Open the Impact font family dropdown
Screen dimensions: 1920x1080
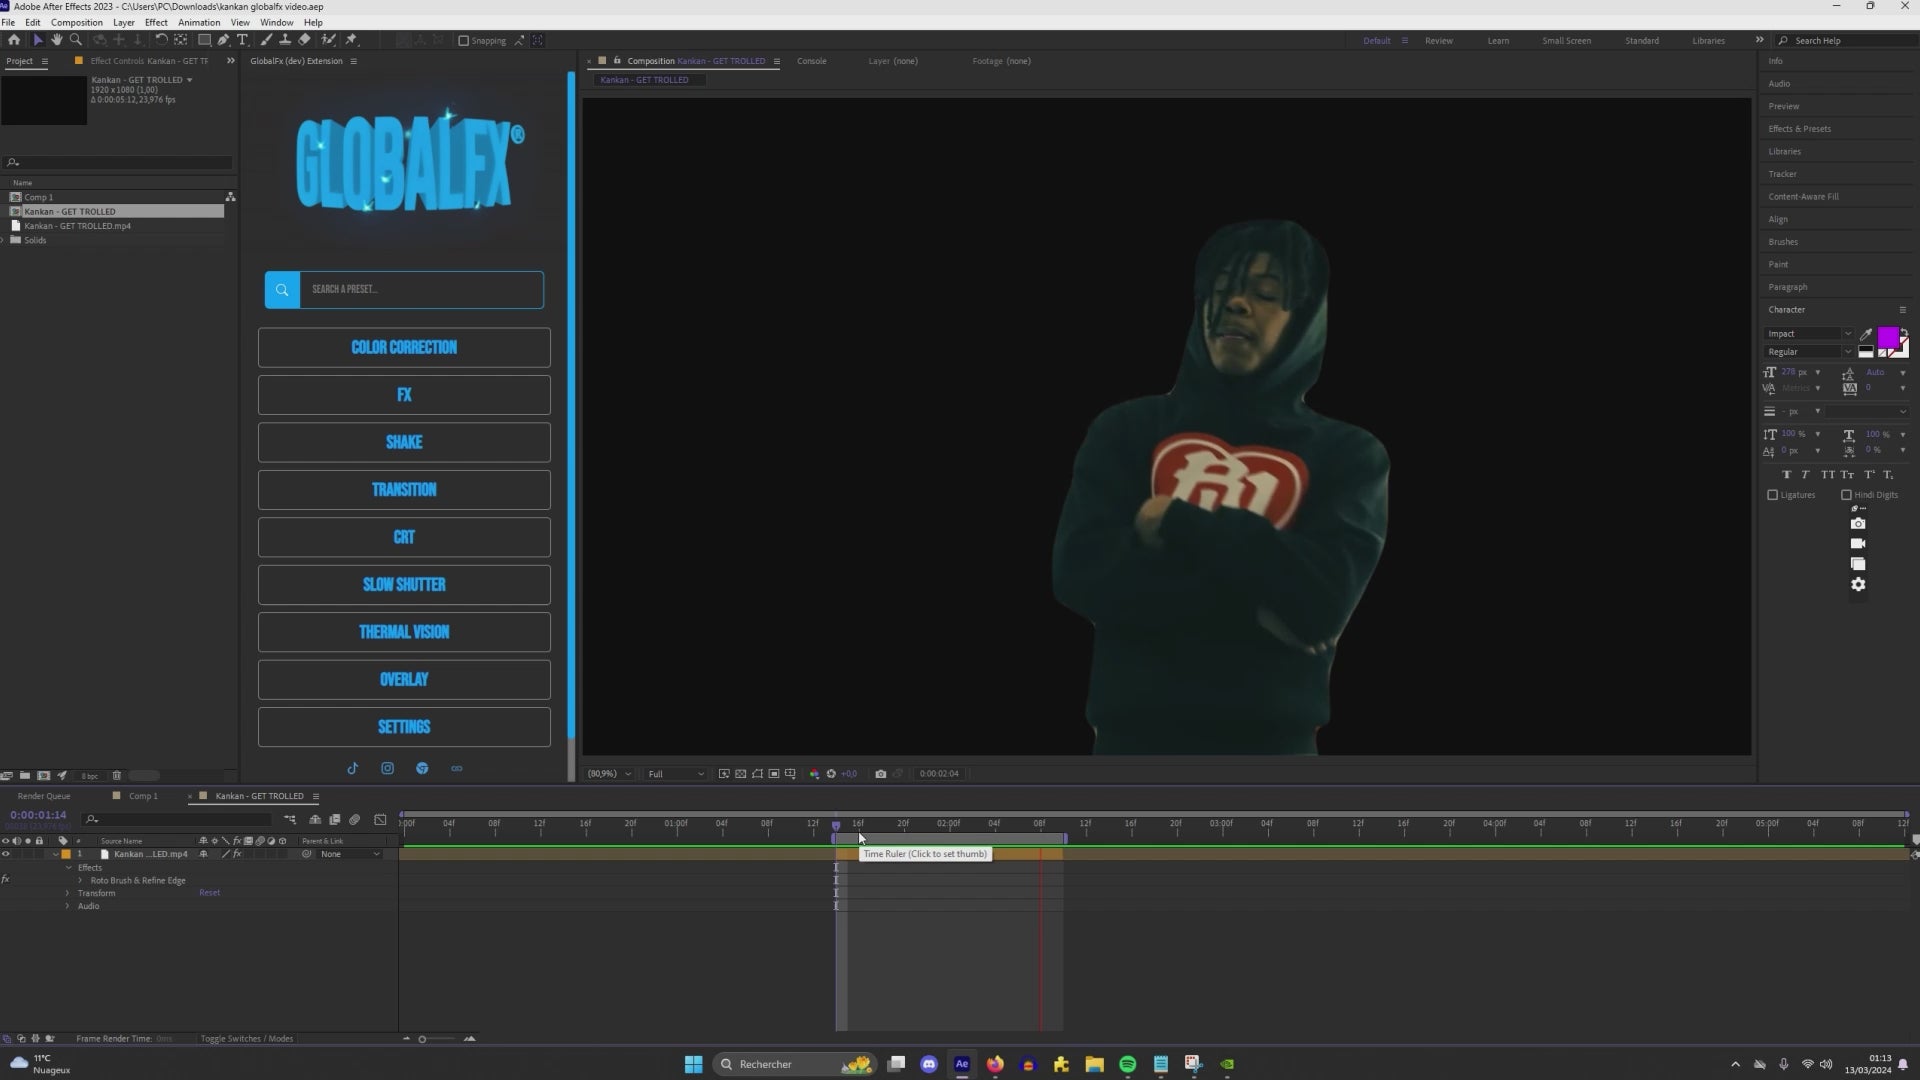click(1809, 334)
